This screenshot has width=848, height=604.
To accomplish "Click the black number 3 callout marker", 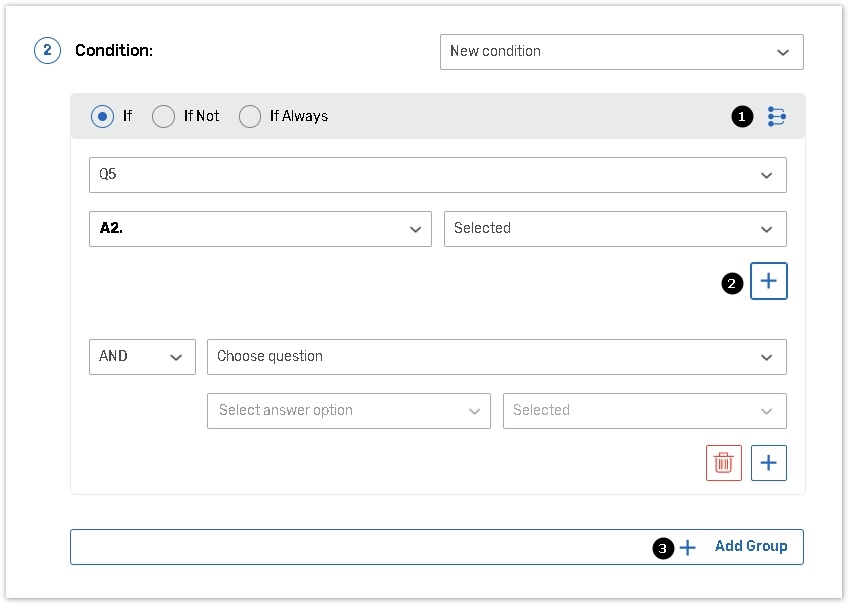I will 662,548.
